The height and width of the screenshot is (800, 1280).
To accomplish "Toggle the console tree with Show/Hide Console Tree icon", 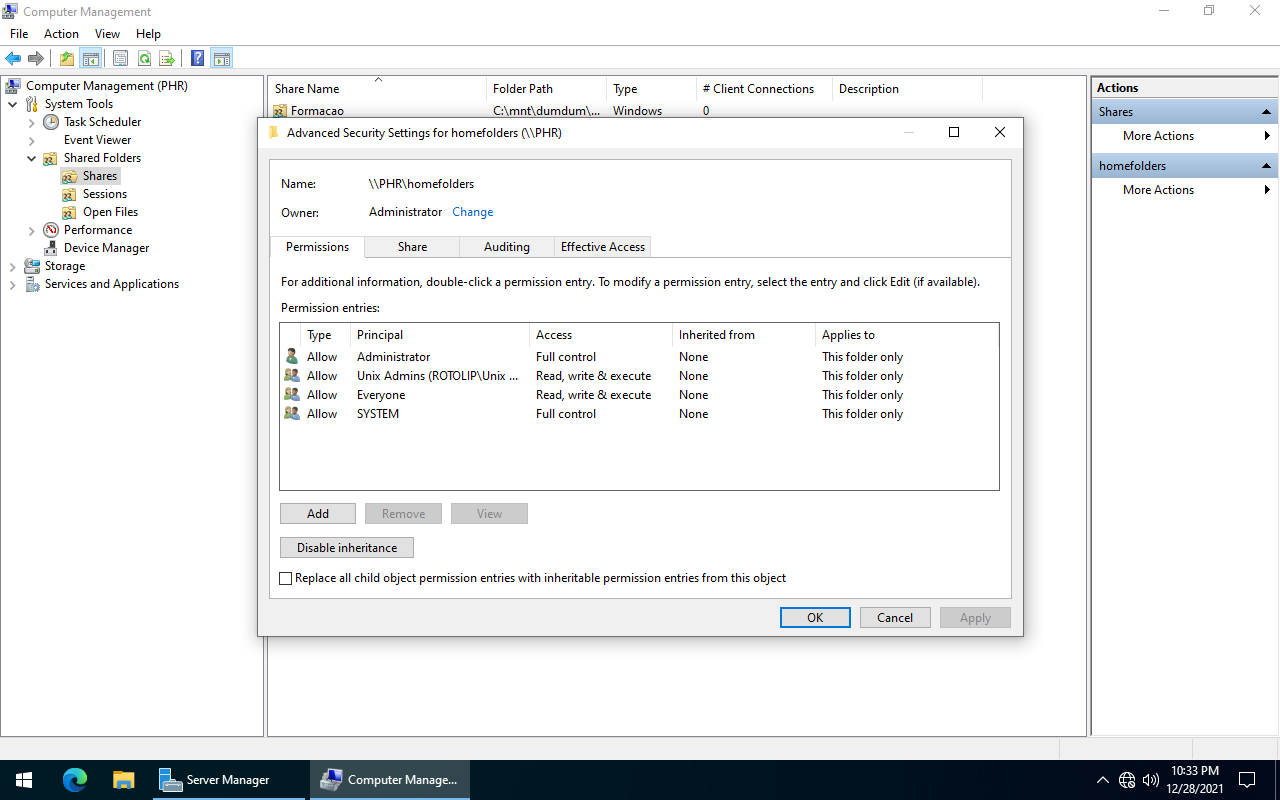I will pos(91,57).
